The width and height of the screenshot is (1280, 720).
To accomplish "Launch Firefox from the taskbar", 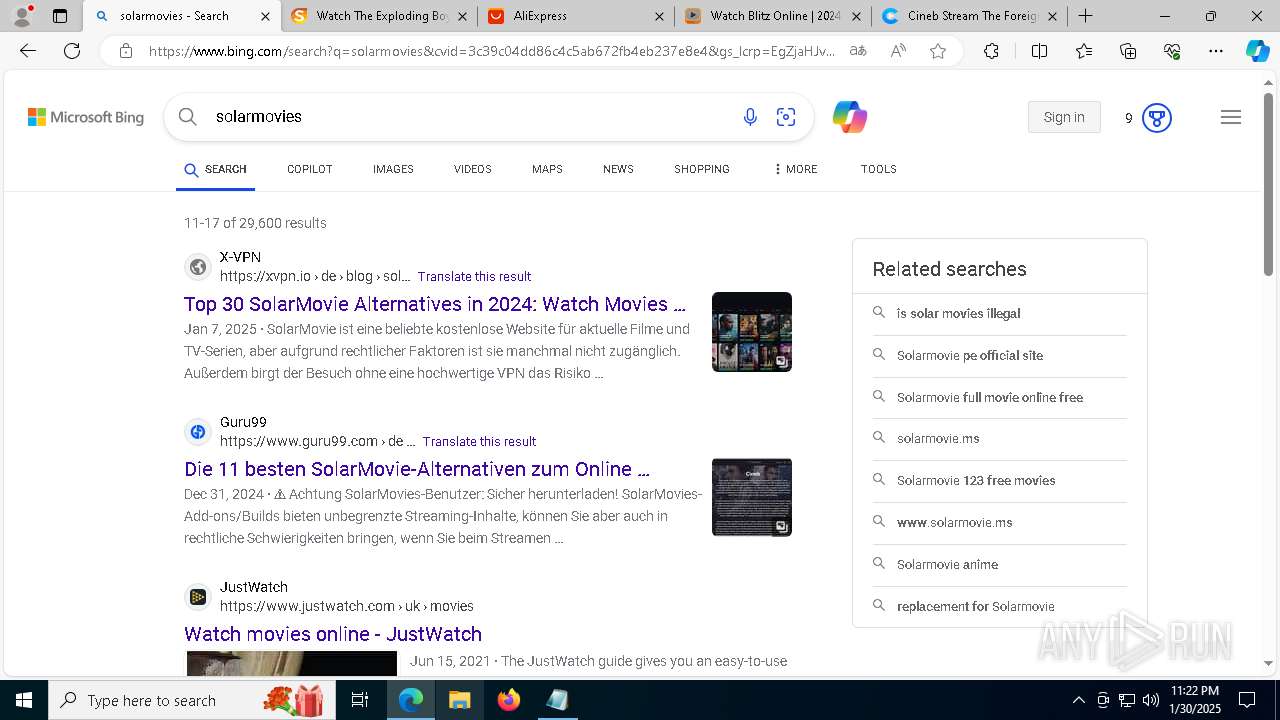I will (x=509, y=700).
